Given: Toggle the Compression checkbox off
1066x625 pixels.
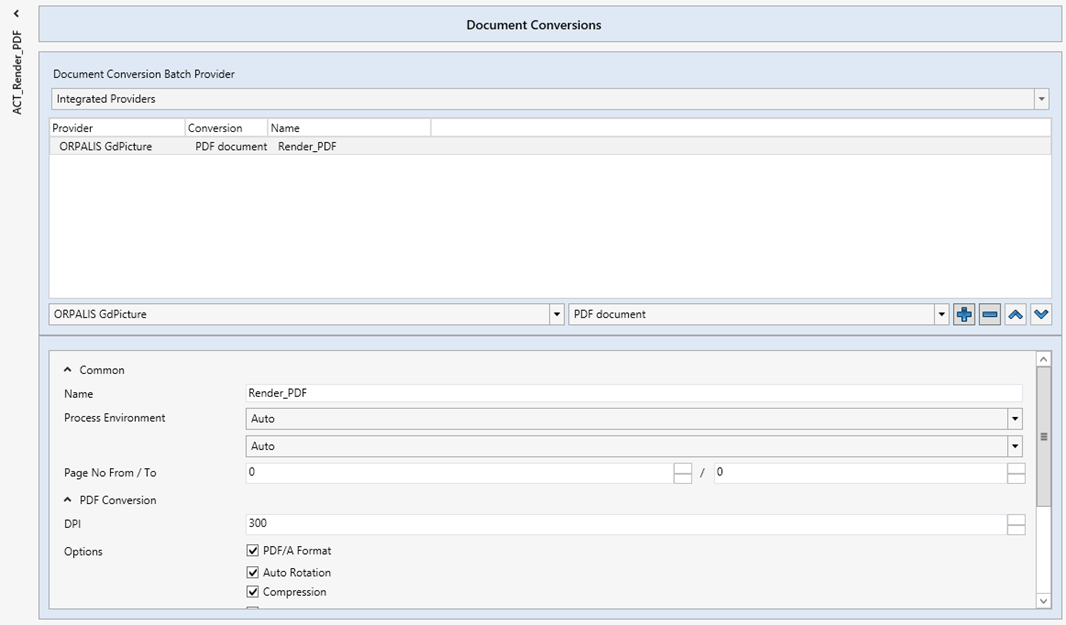Looking at the screenshot, I should (251, 591).
